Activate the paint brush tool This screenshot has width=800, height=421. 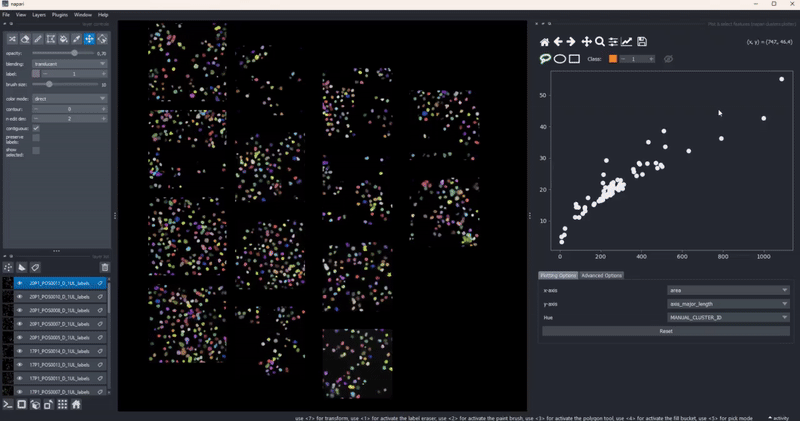coord(38,39)
